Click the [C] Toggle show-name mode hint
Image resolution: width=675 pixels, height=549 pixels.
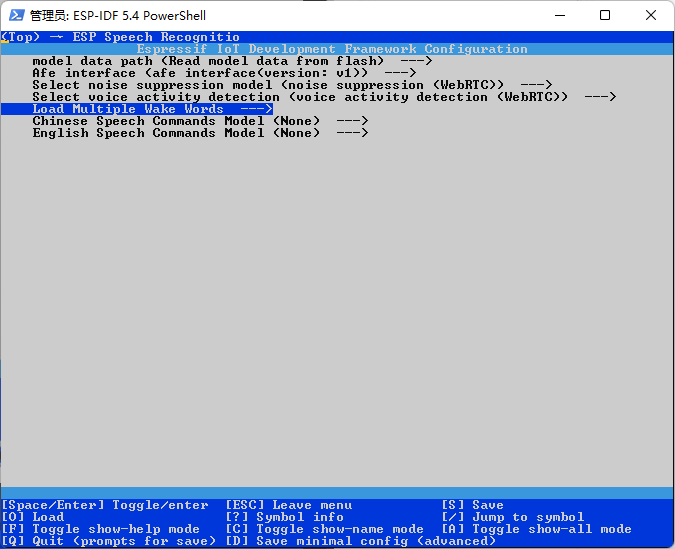(325, 529)
